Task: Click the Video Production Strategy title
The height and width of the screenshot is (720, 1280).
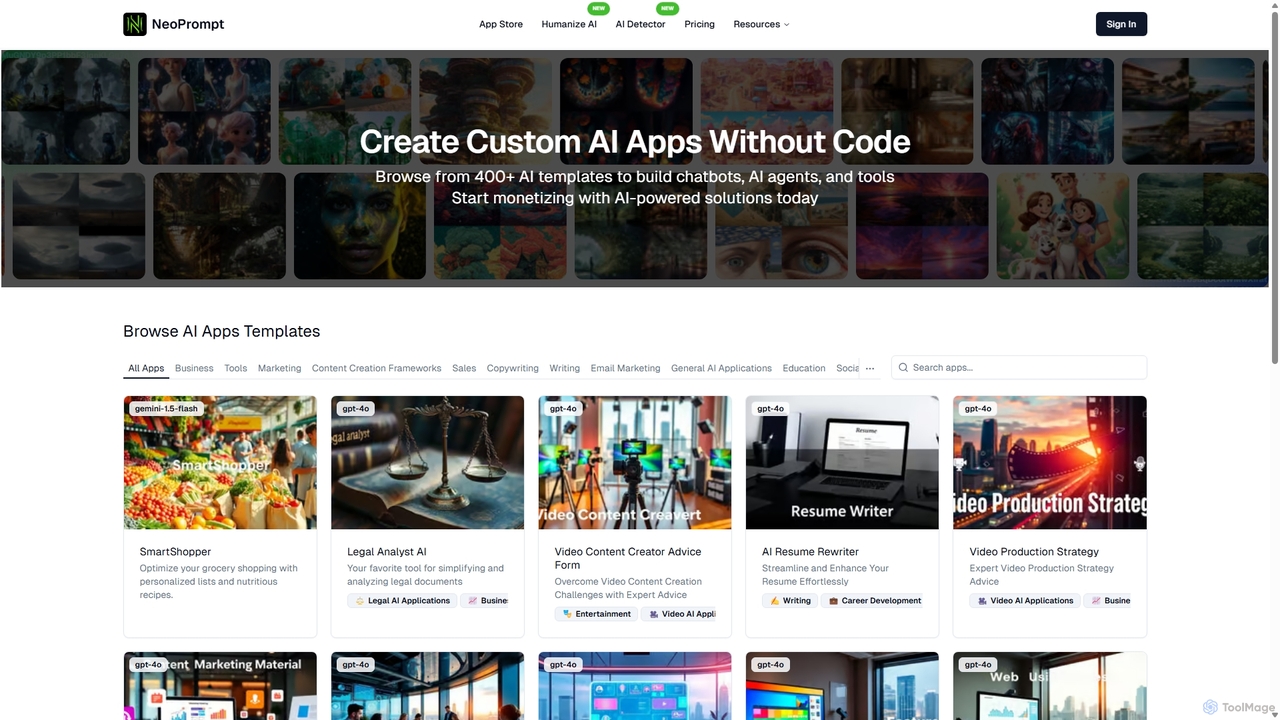Action: pos(1034,552)
